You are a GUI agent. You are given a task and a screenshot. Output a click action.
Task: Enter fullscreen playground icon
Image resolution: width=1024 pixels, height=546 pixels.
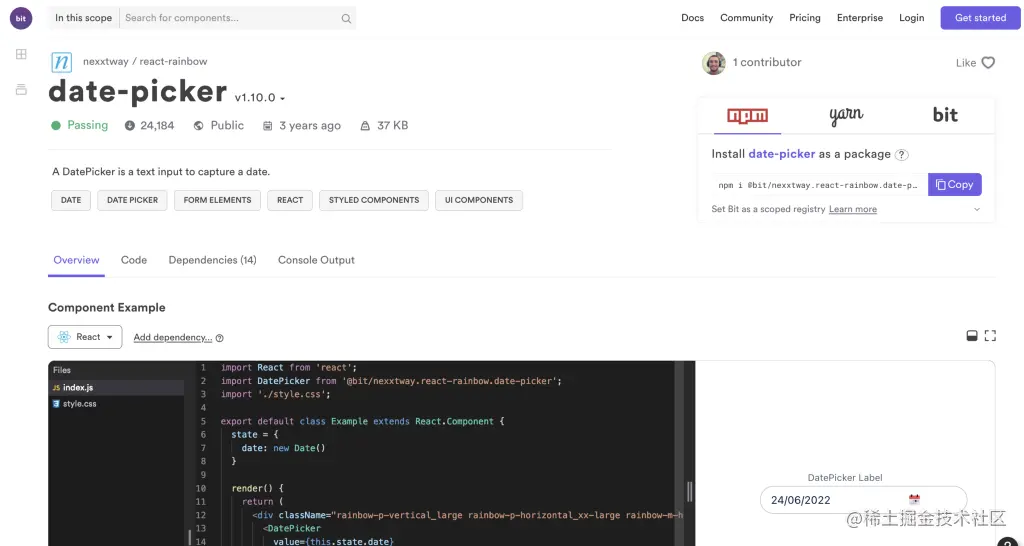pyautogui.click(x=990, y=336)
